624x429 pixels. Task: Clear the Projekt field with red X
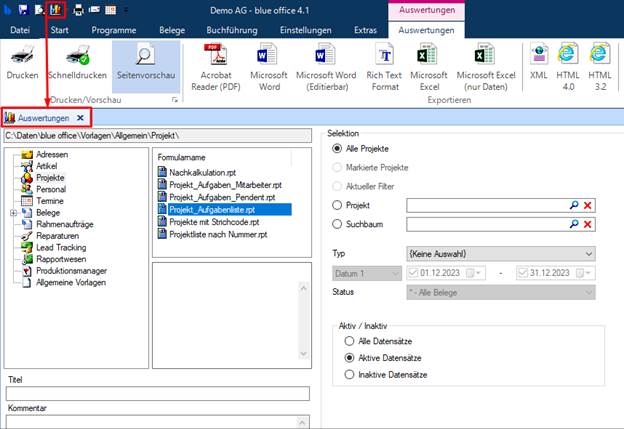[587, 205]
